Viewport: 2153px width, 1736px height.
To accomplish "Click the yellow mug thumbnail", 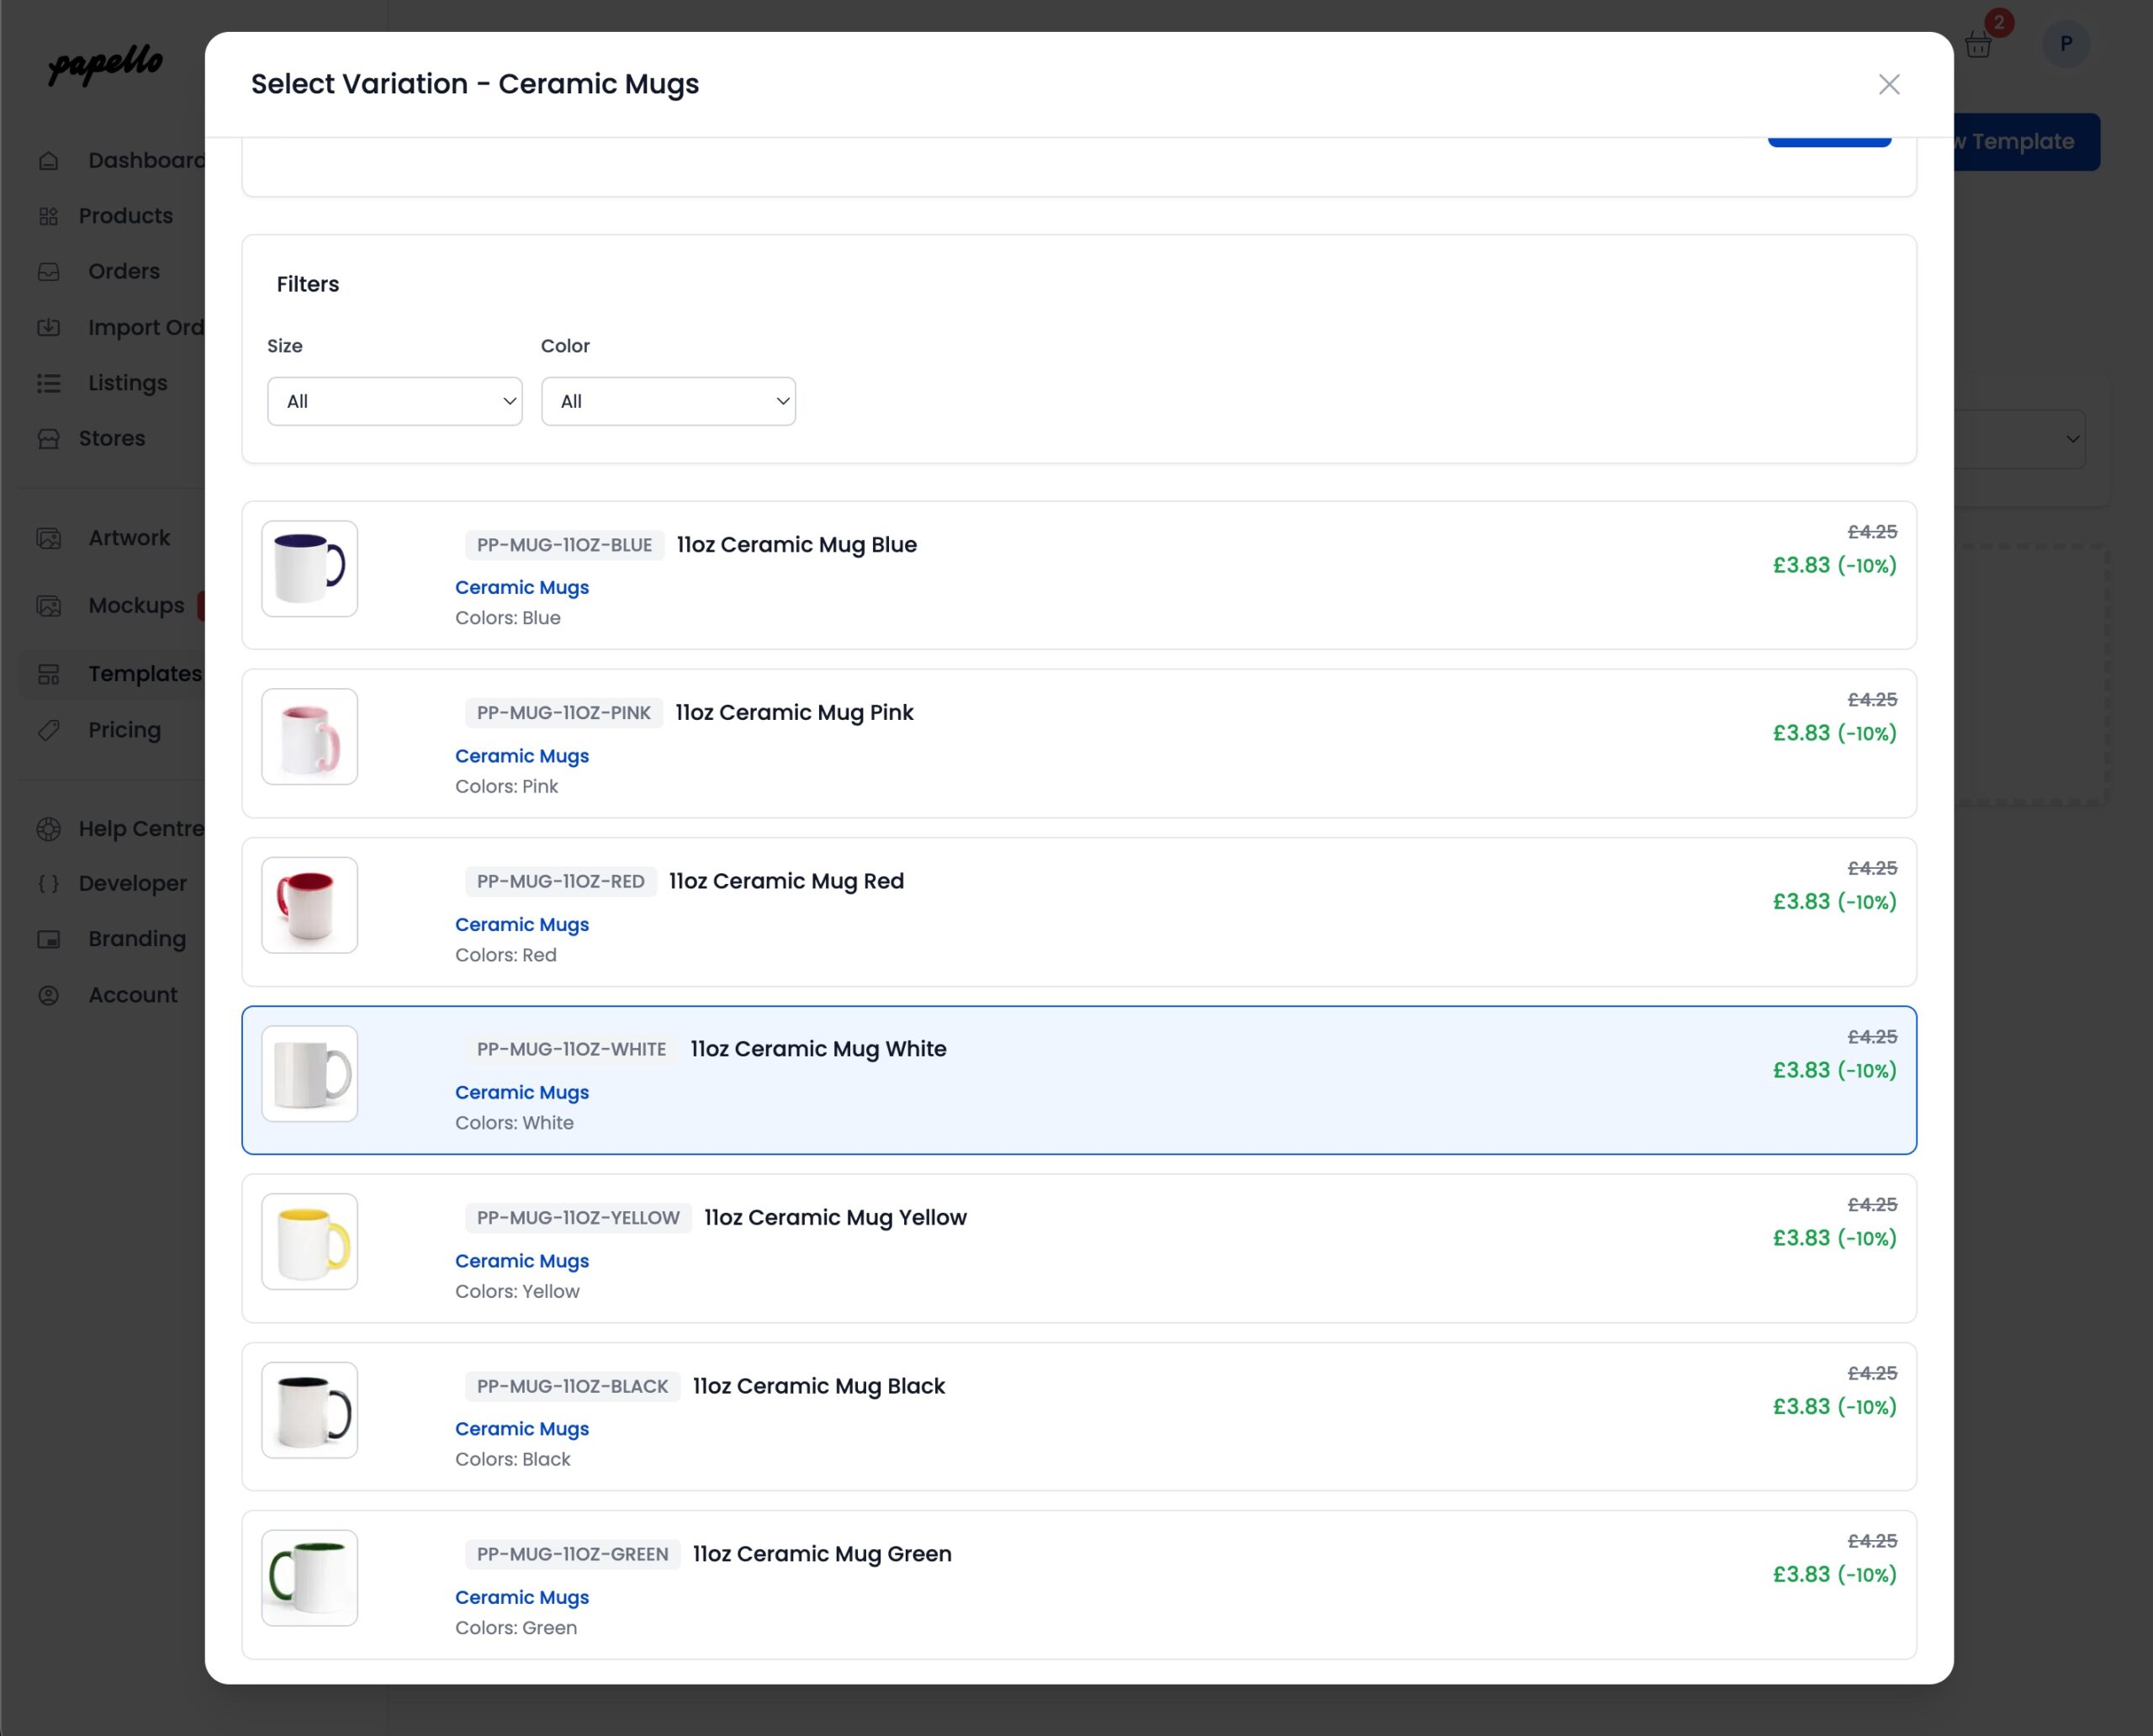I will pyautogui.click(x=309, y=1241).
